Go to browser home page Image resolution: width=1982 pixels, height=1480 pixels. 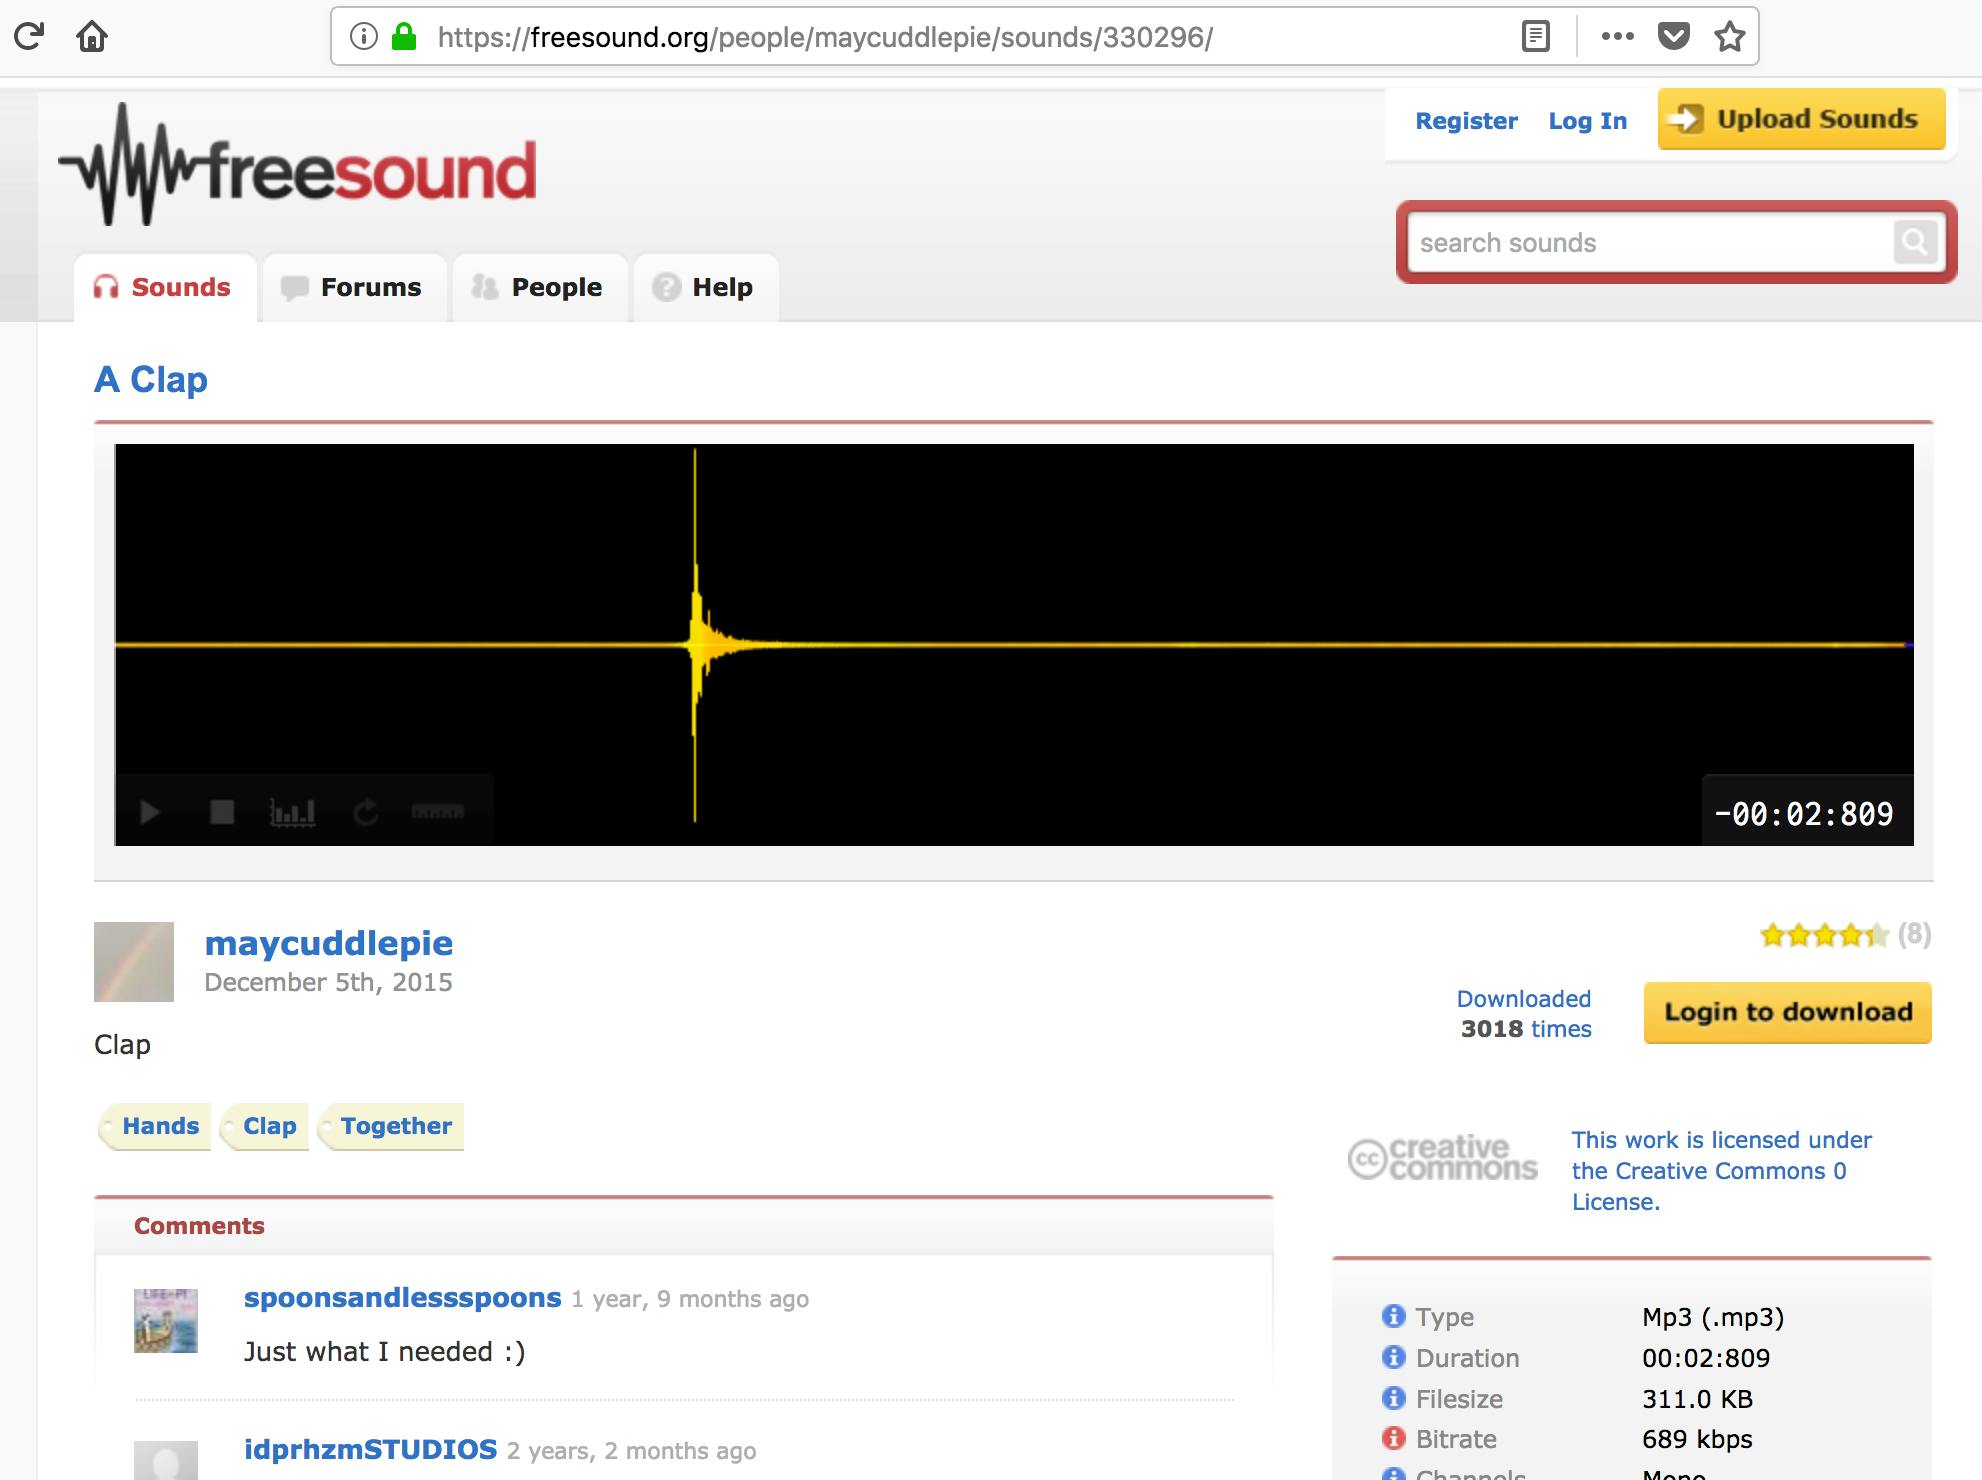[x=92, y=37]
